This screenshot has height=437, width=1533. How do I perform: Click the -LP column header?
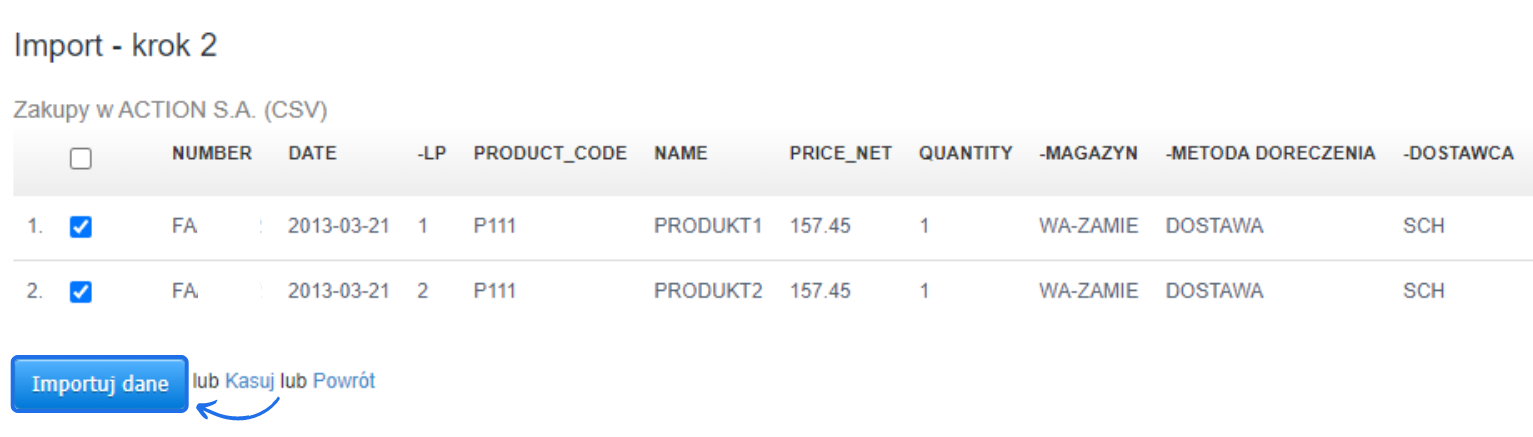tap(432, 154)
